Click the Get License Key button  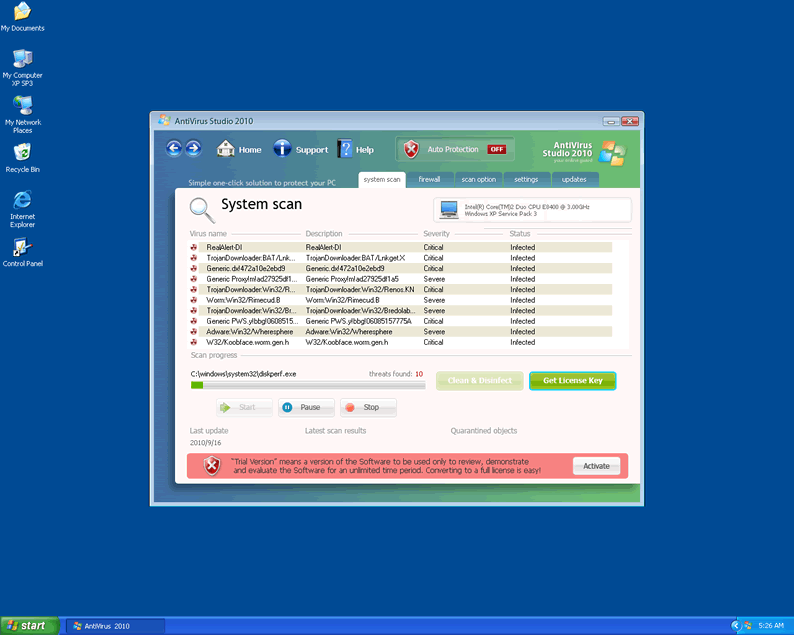pos(572,381)
